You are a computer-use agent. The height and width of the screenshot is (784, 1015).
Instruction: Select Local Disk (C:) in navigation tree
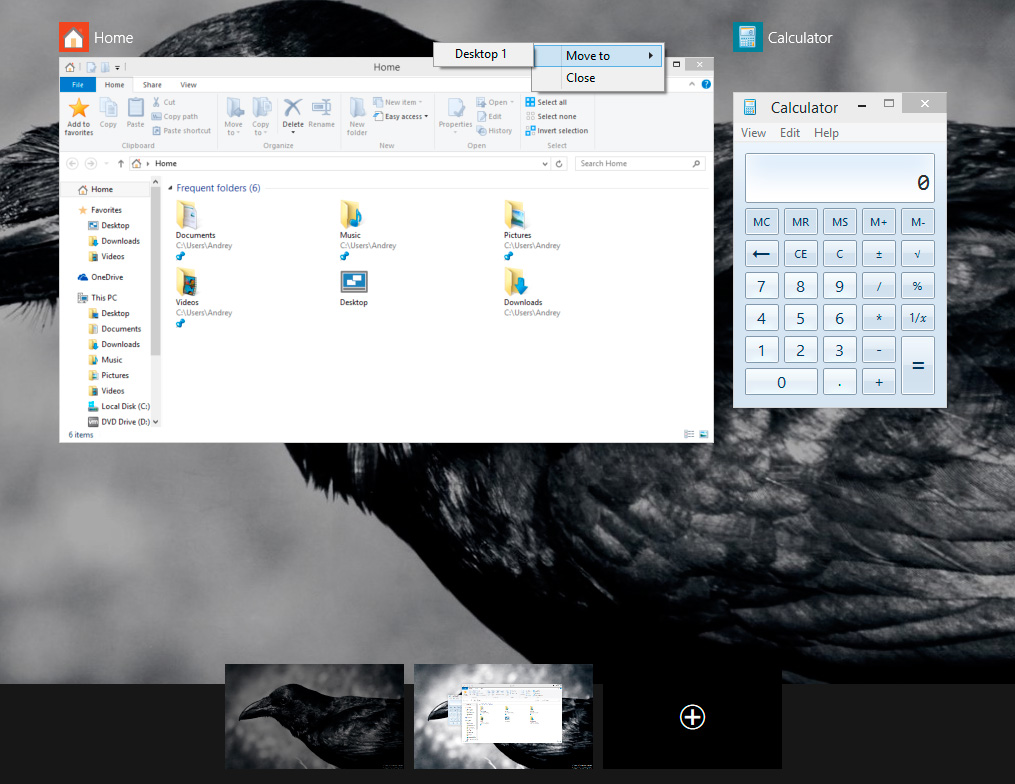pyautogui.click(x=125, y=406)
